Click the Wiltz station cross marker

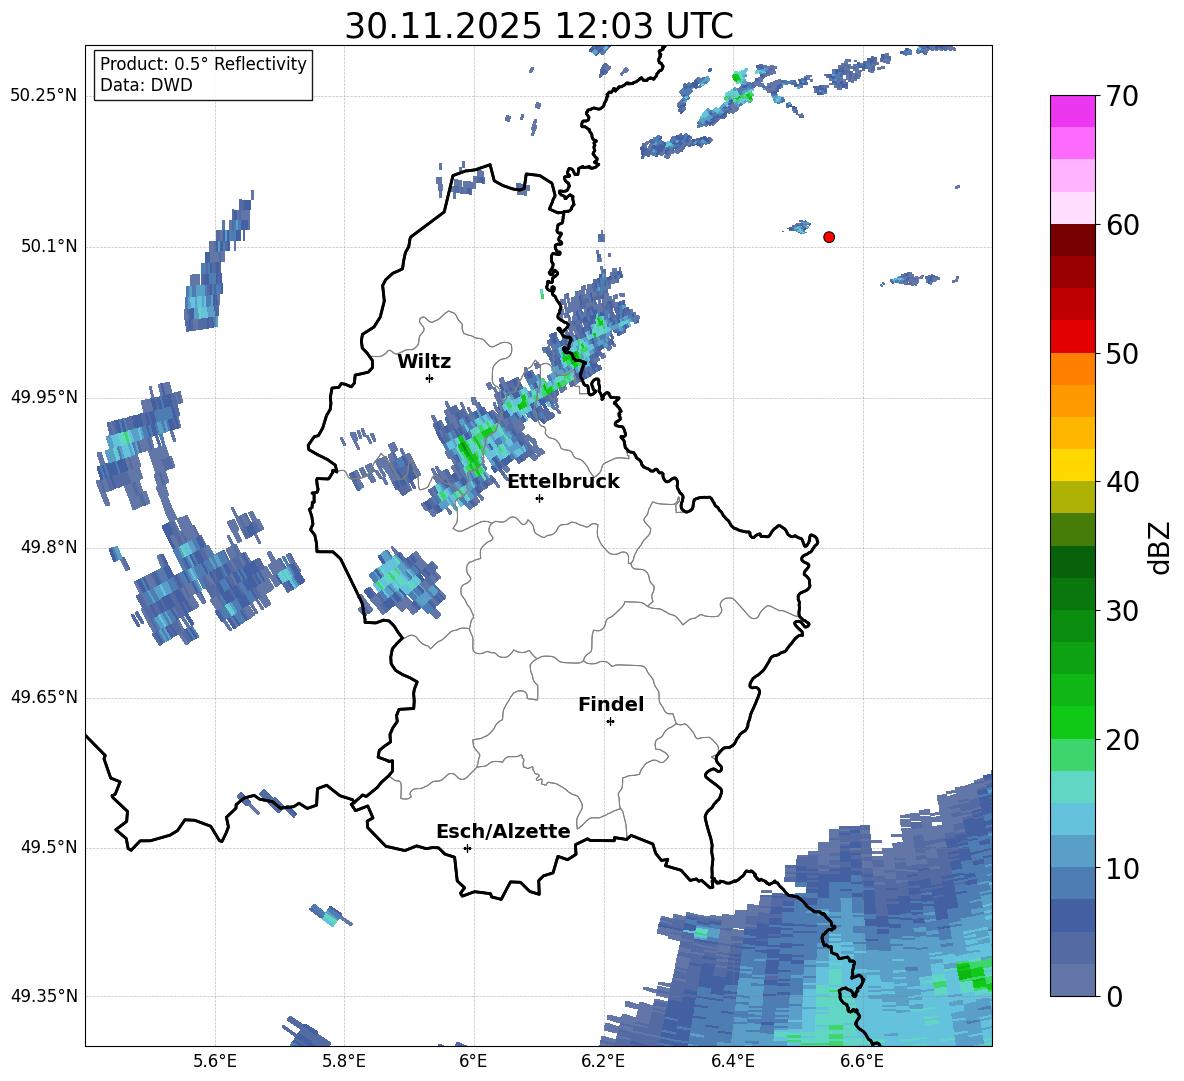(x=430, y=378)
